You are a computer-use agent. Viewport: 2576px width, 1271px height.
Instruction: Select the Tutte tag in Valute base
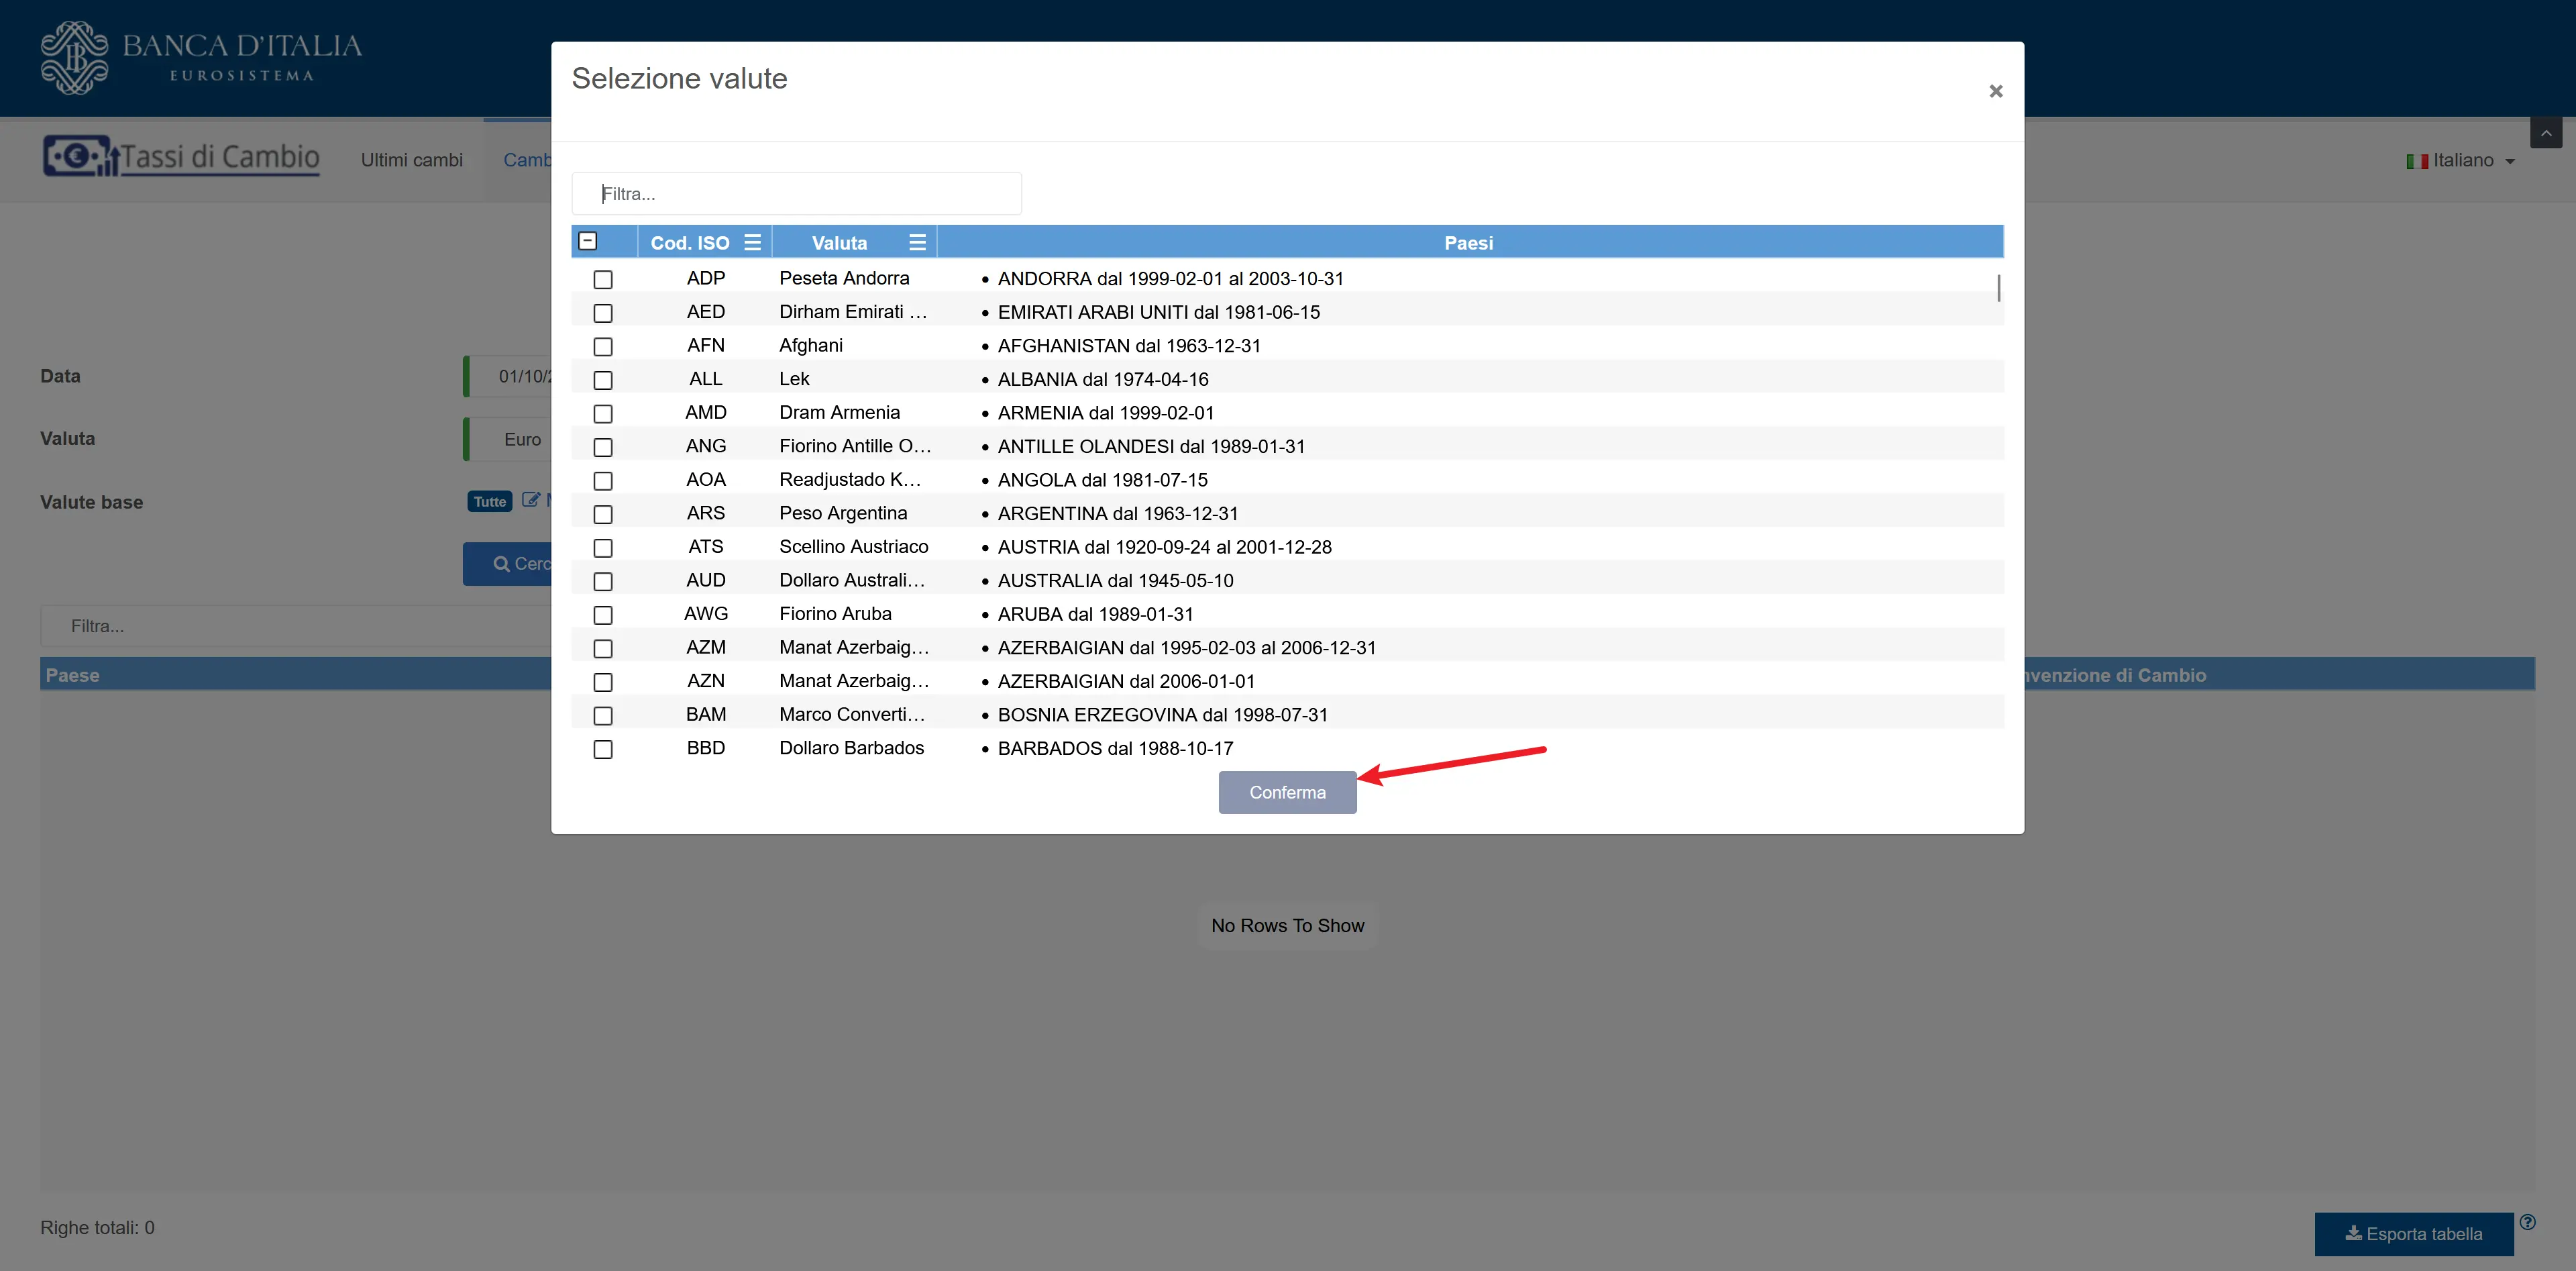click(489, 502)
